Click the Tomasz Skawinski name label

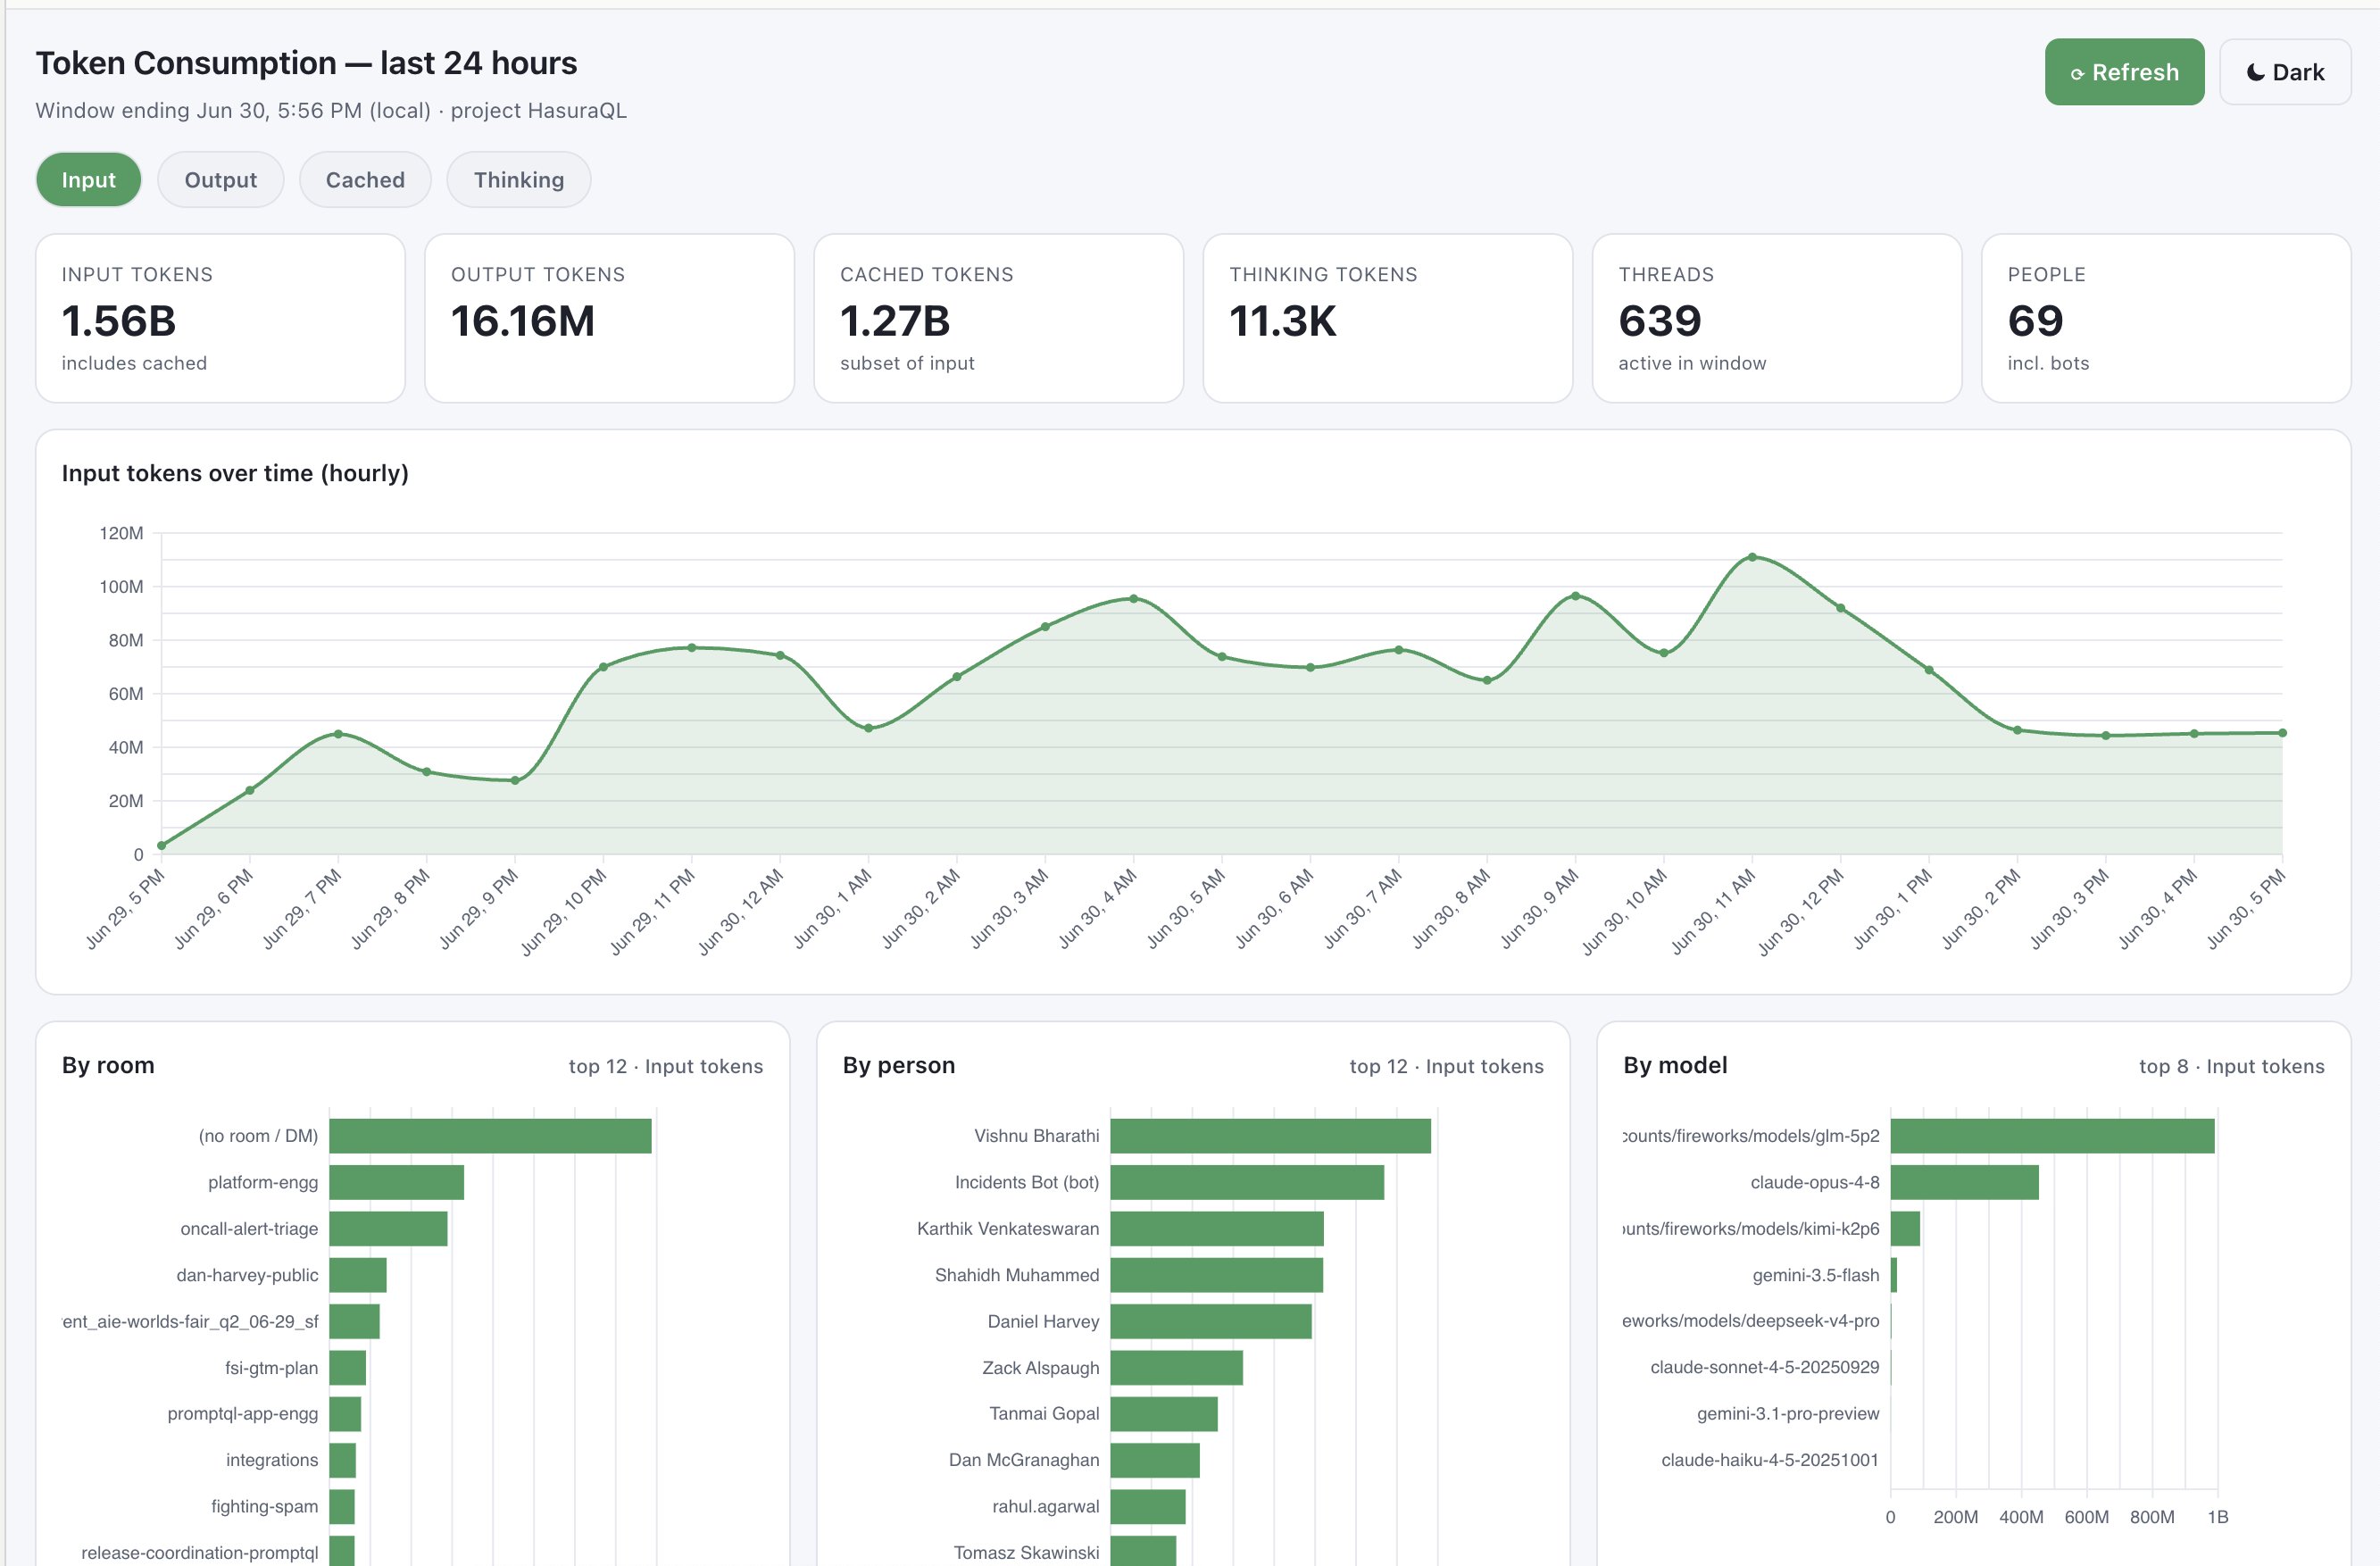(1026, 1552)
